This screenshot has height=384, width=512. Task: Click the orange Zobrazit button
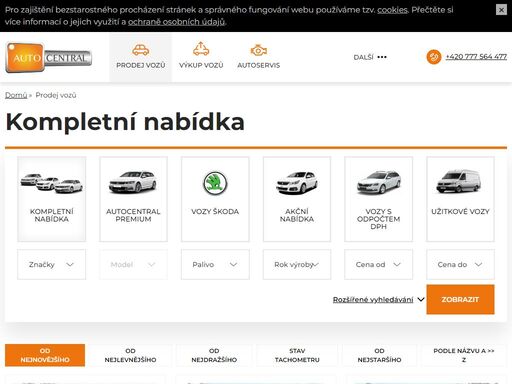[460, 299]
